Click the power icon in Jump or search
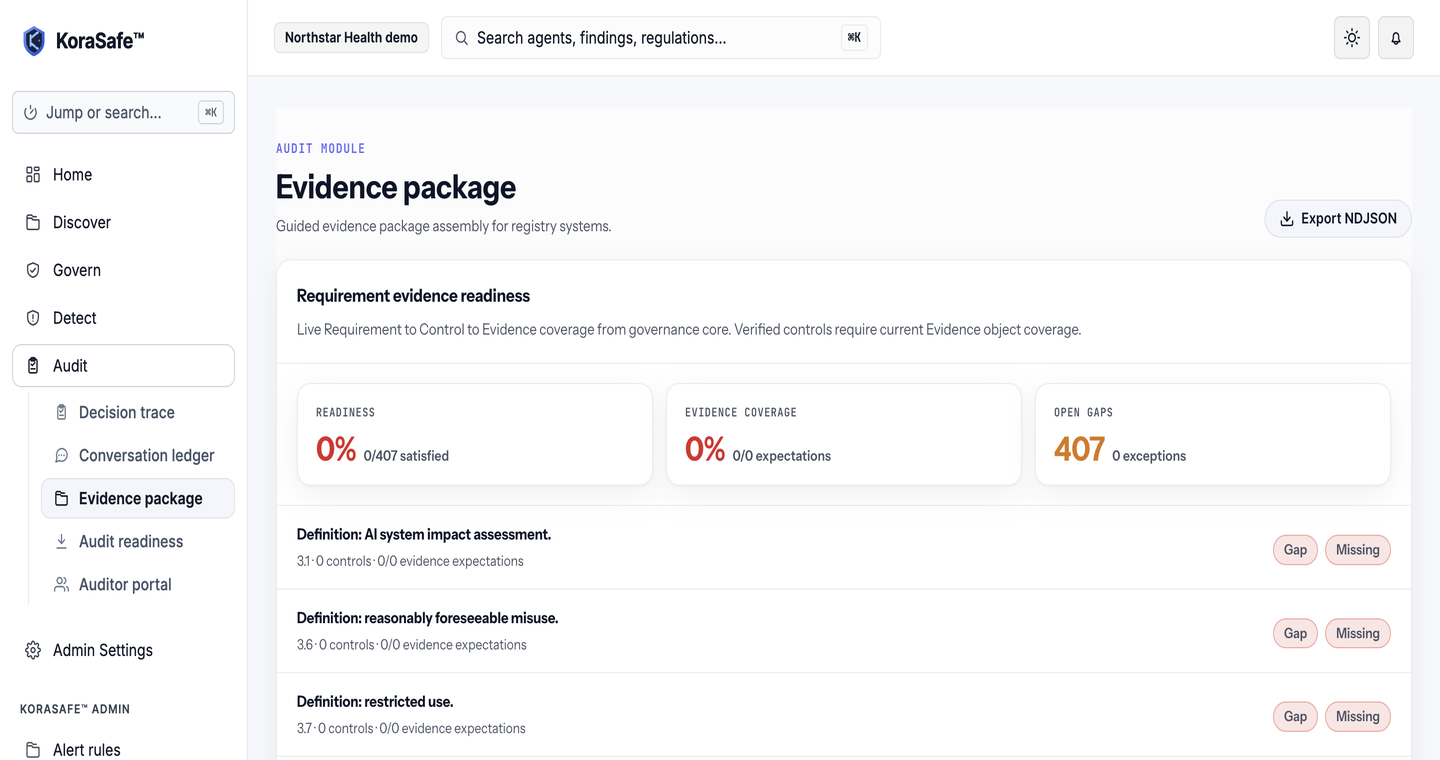Viewport: 1440px width, 760px height. tap(31, 113)
